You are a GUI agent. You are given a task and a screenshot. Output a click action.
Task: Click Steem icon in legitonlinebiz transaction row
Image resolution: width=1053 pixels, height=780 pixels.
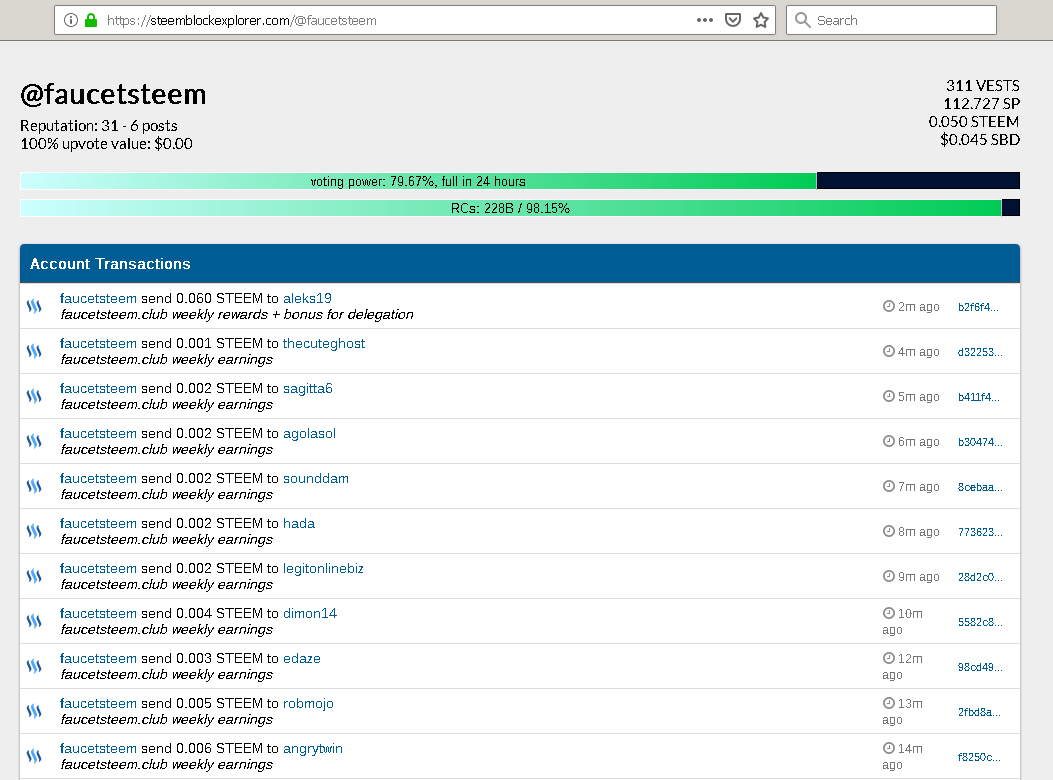[34, 576]
